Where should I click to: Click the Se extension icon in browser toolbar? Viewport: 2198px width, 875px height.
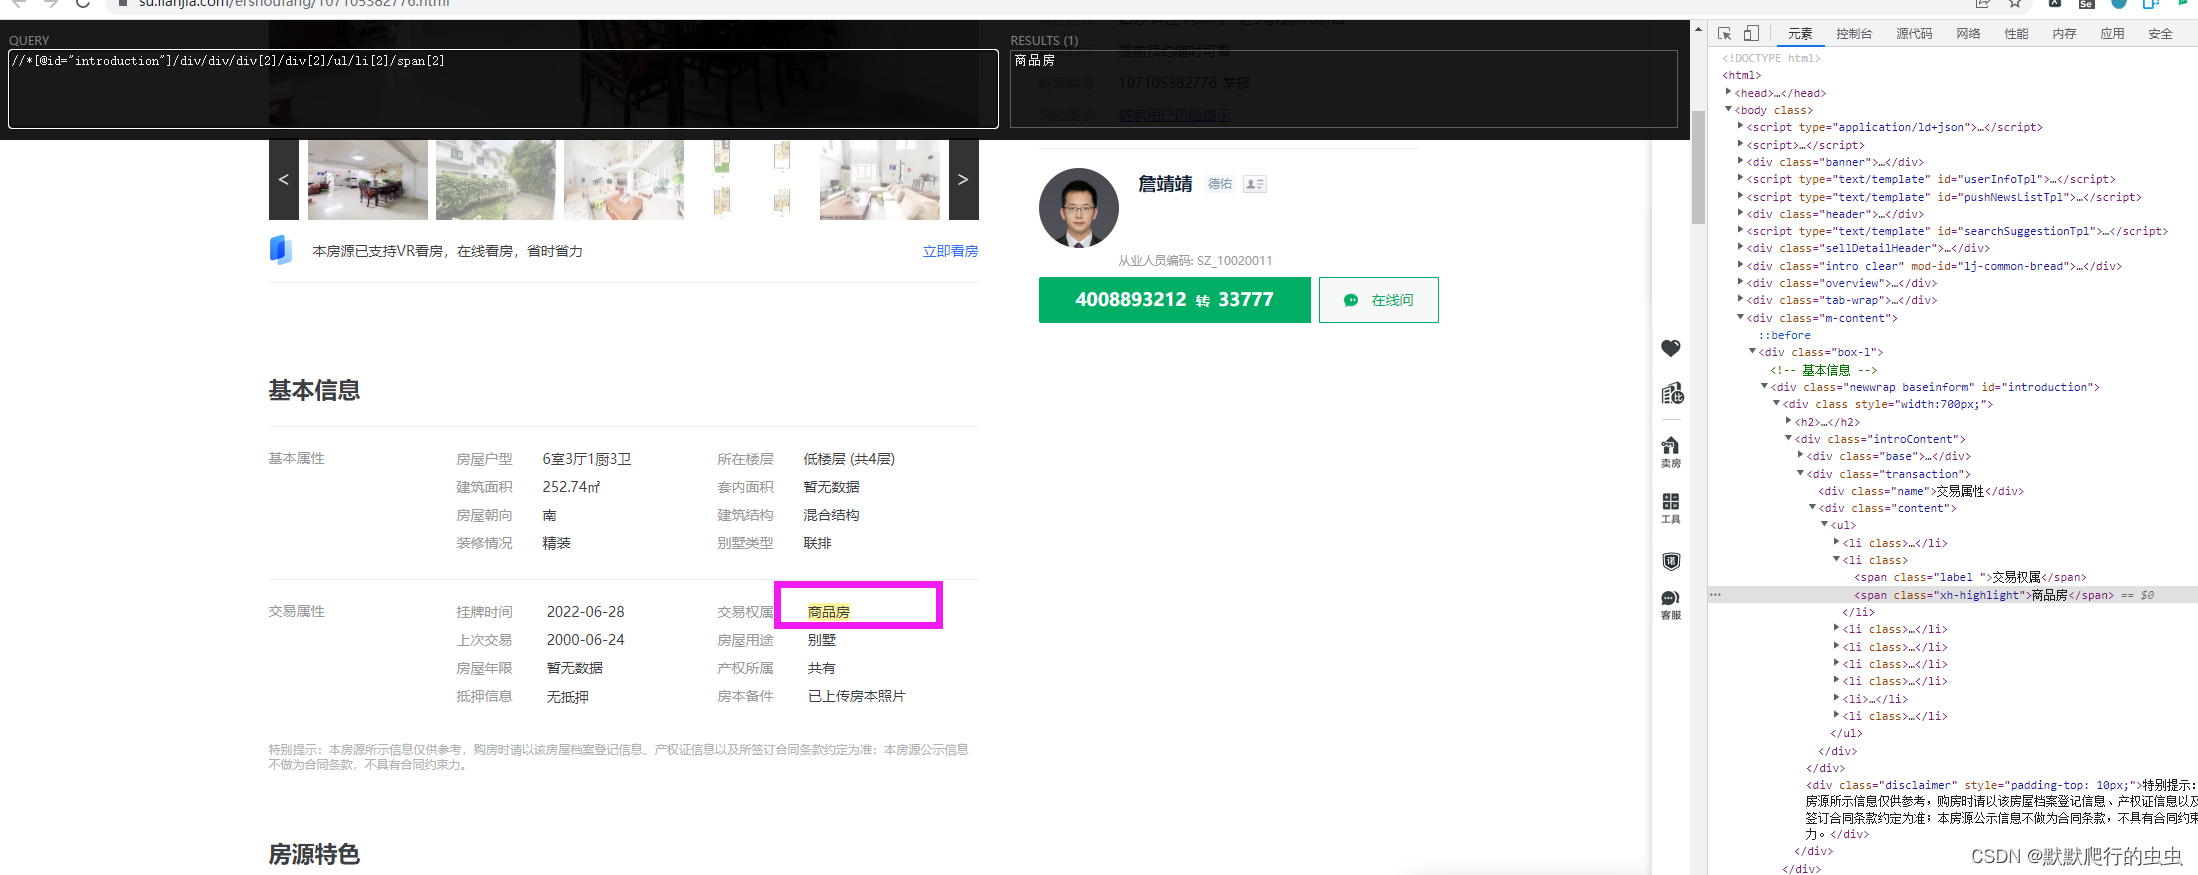pos(2086,4)
